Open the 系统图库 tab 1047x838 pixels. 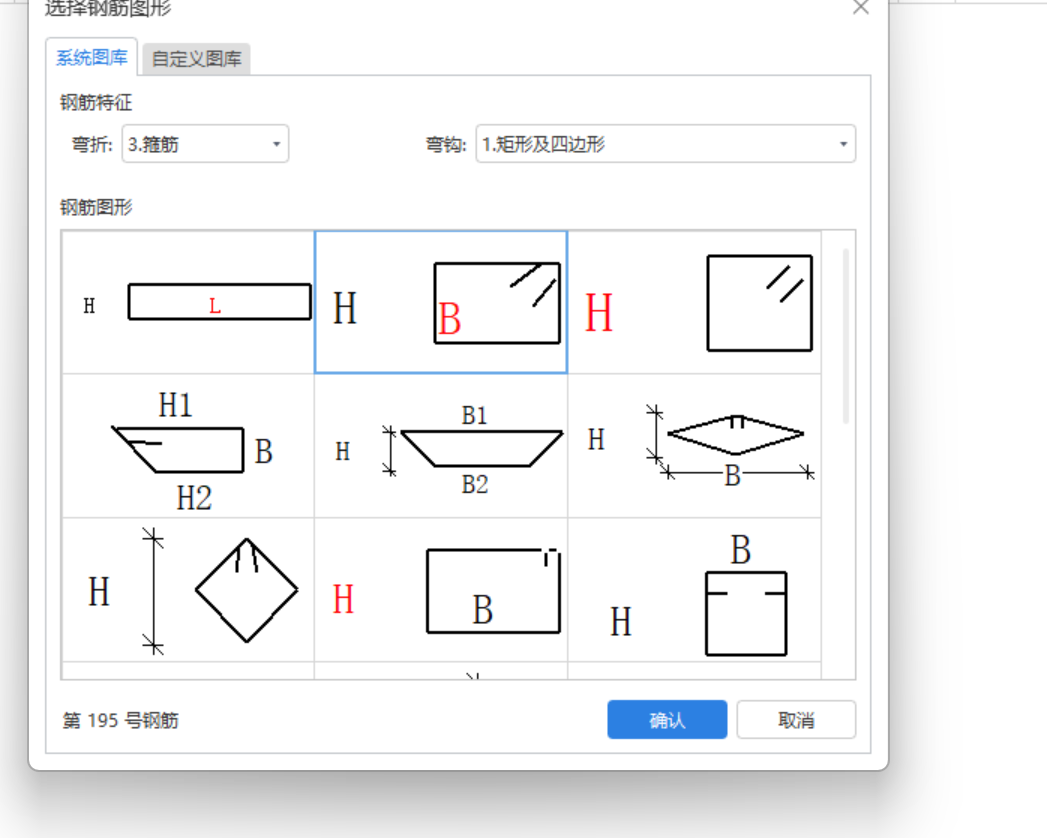coord(91,58)
